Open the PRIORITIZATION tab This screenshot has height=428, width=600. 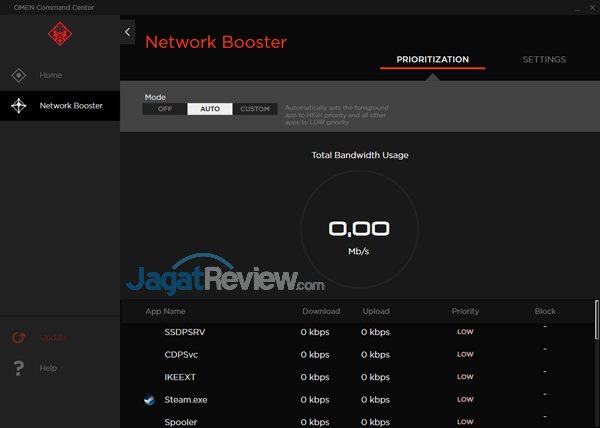(x=432, y=60)
